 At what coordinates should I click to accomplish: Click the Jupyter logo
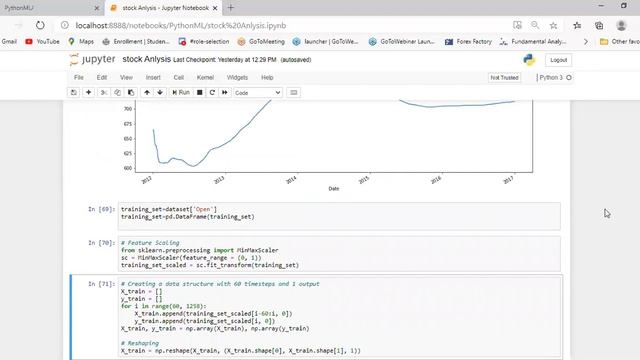click(x=93, y=60)
